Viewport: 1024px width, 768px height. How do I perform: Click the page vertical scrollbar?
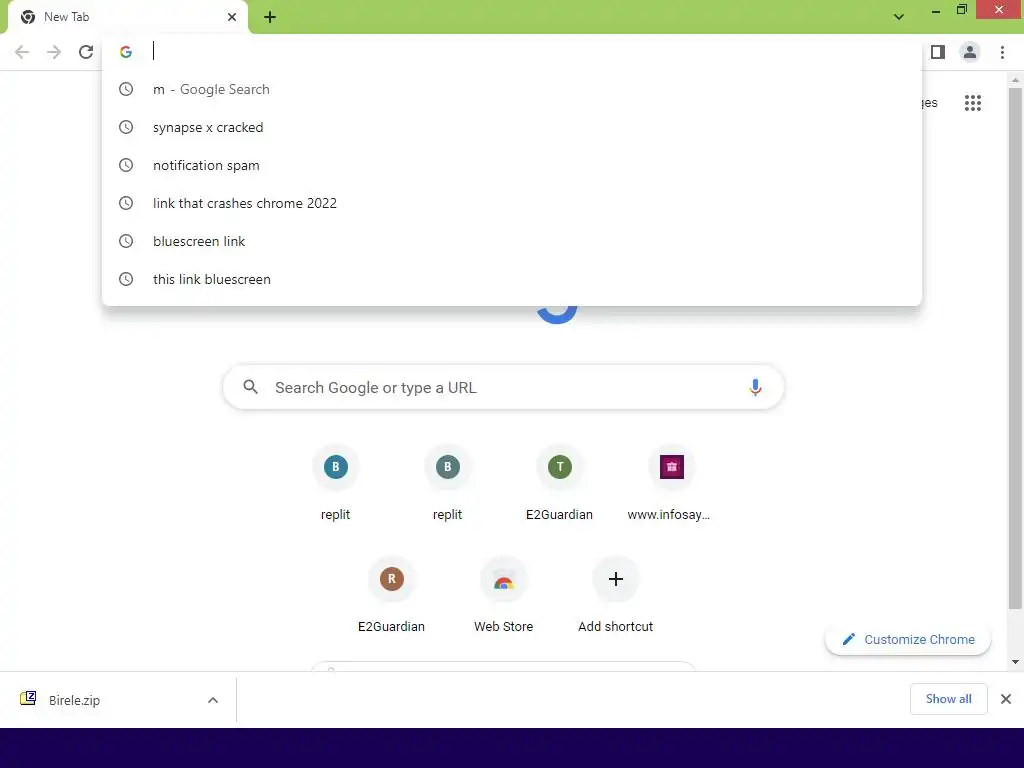(x=1015, y=348)
